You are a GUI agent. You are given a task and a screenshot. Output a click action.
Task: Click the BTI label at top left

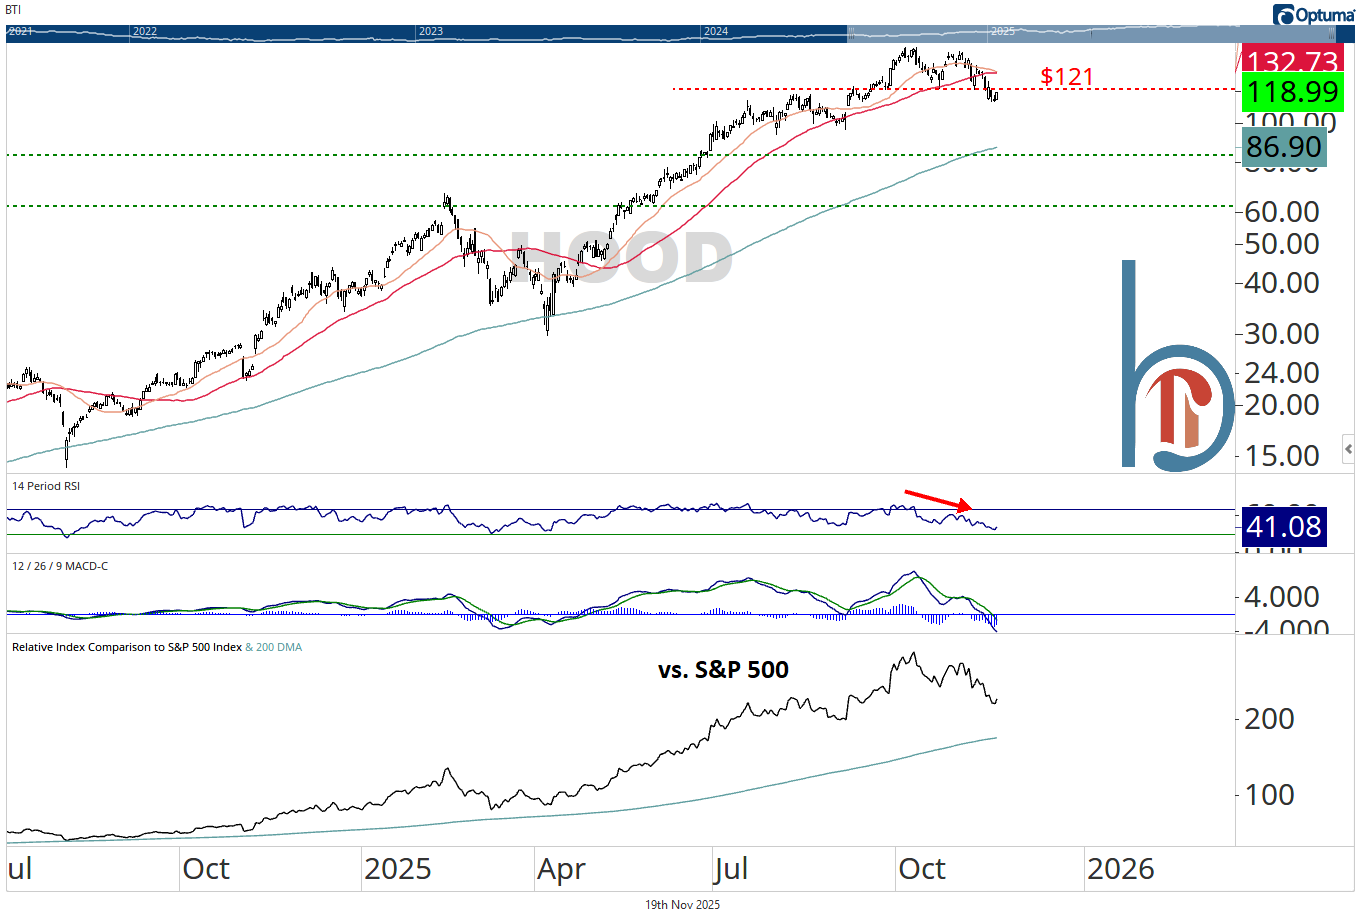(13, 10)
